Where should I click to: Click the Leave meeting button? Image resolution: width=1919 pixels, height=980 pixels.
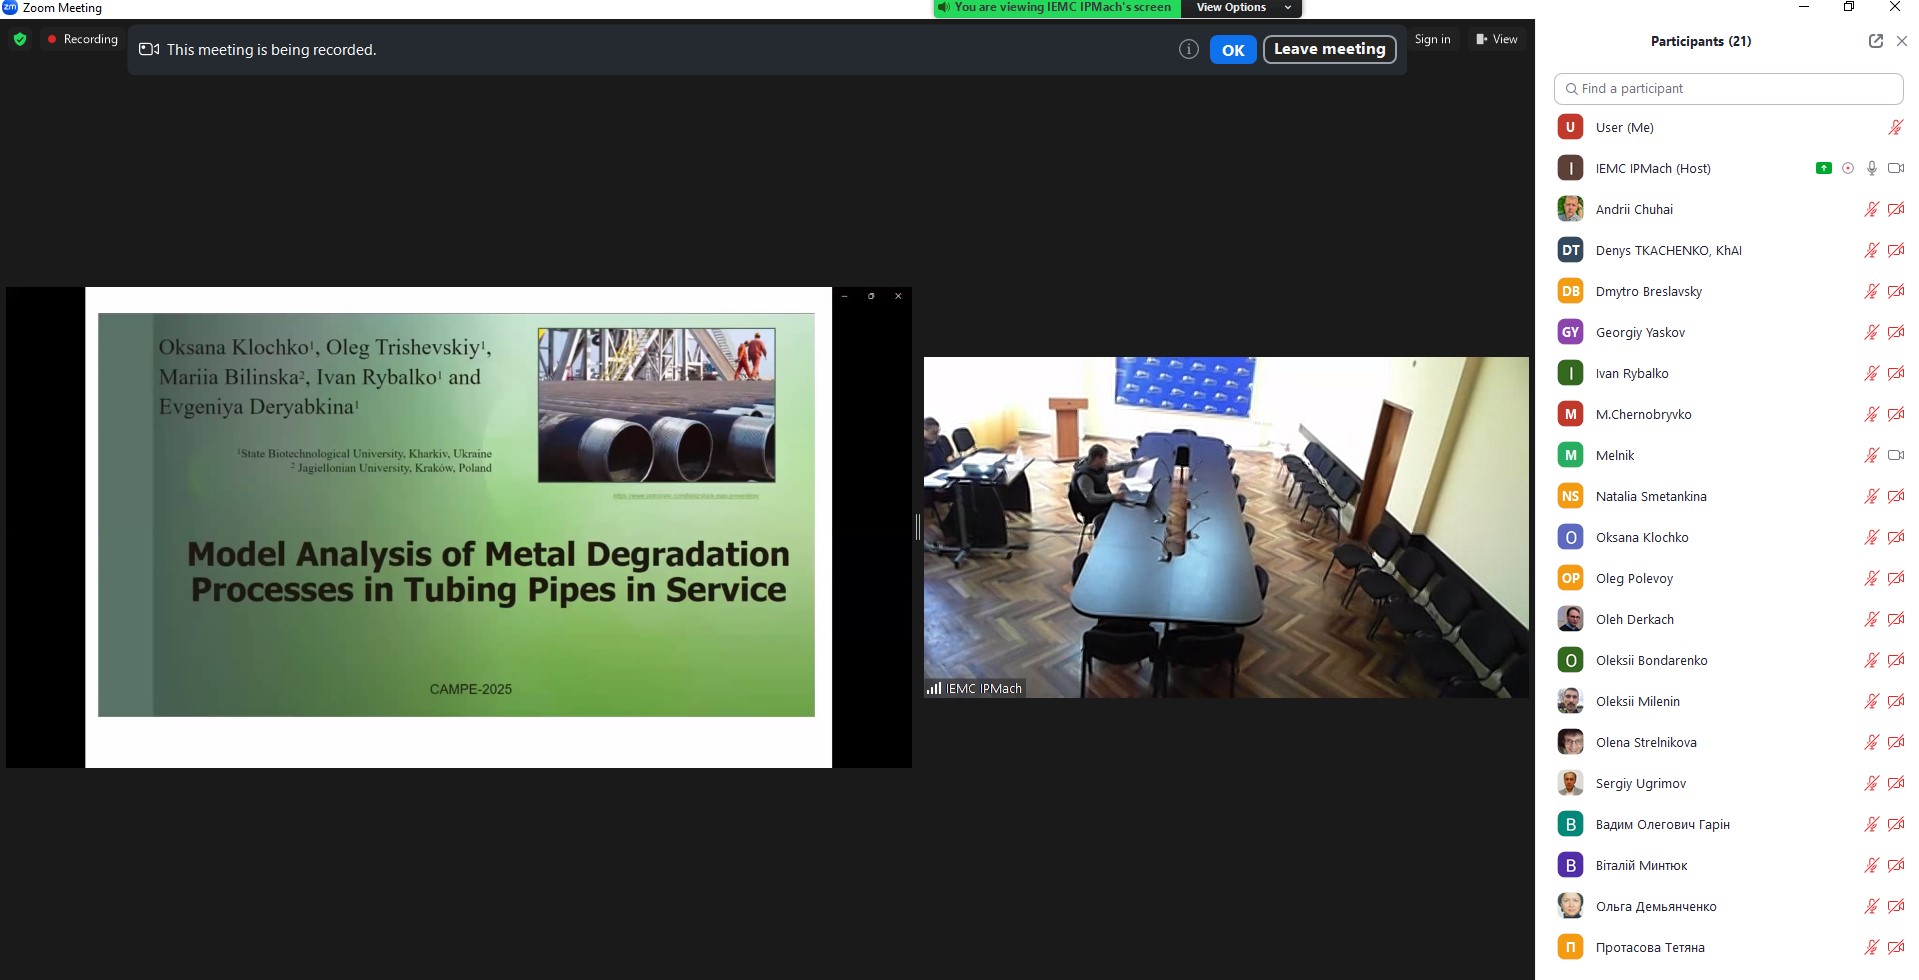click(1329, 49)
